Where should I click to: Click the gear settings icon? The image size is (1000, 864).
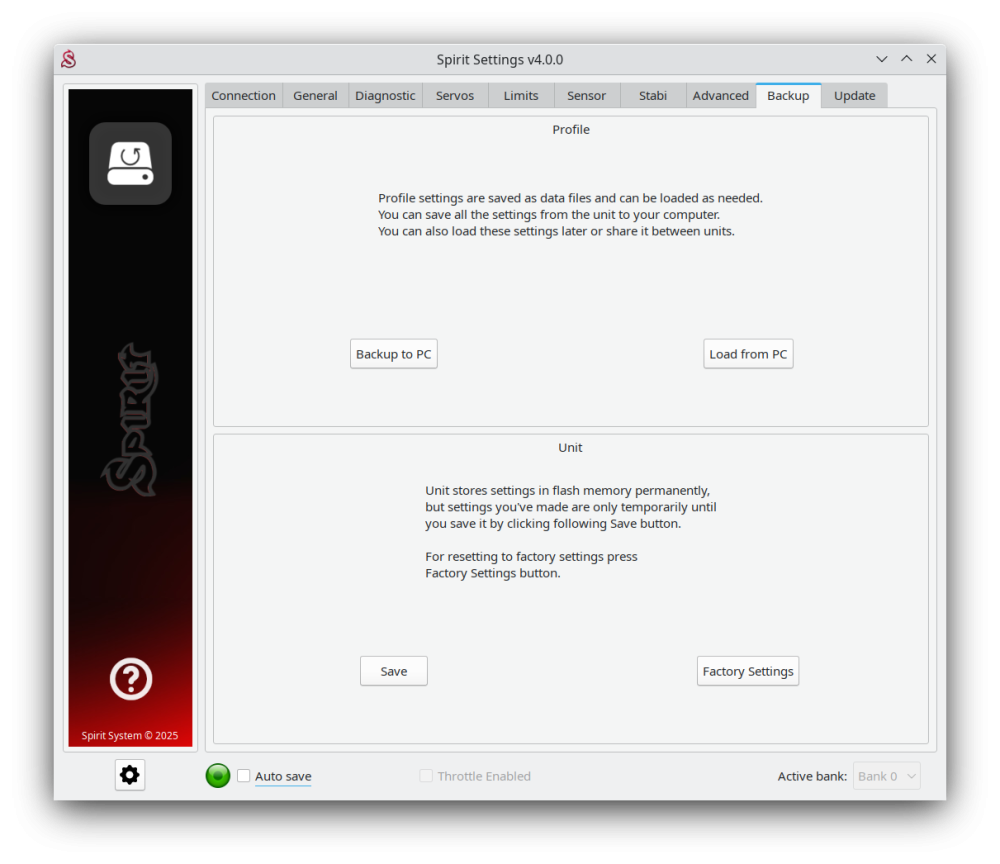[x=130, y=775]
